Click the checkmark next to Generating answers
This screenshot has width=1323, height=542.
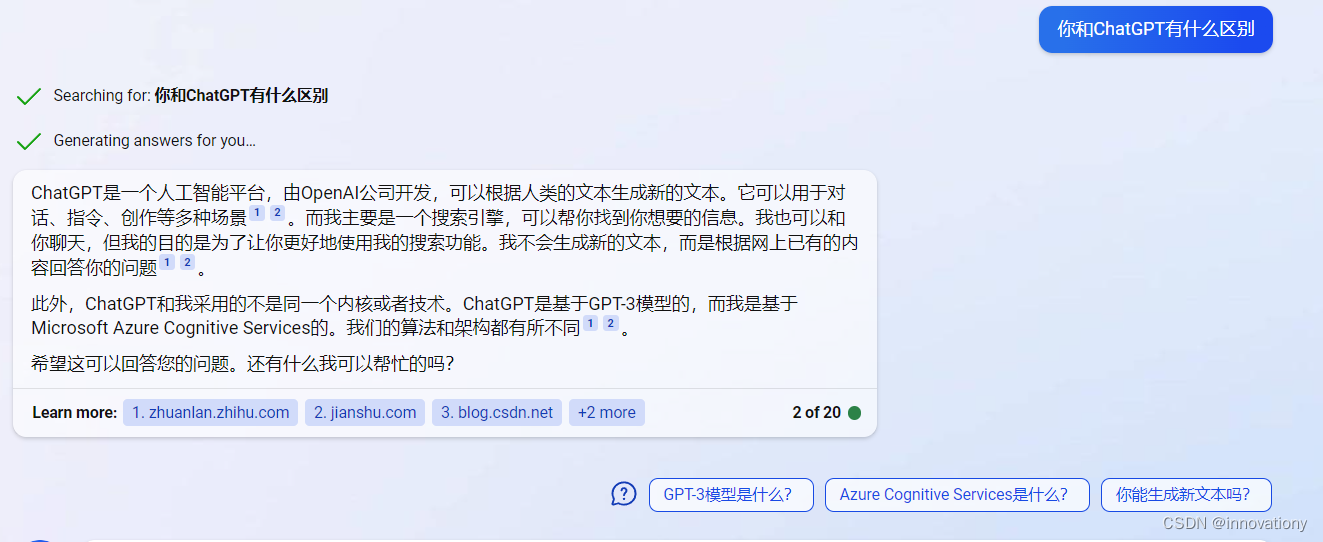tap(29, 141)
